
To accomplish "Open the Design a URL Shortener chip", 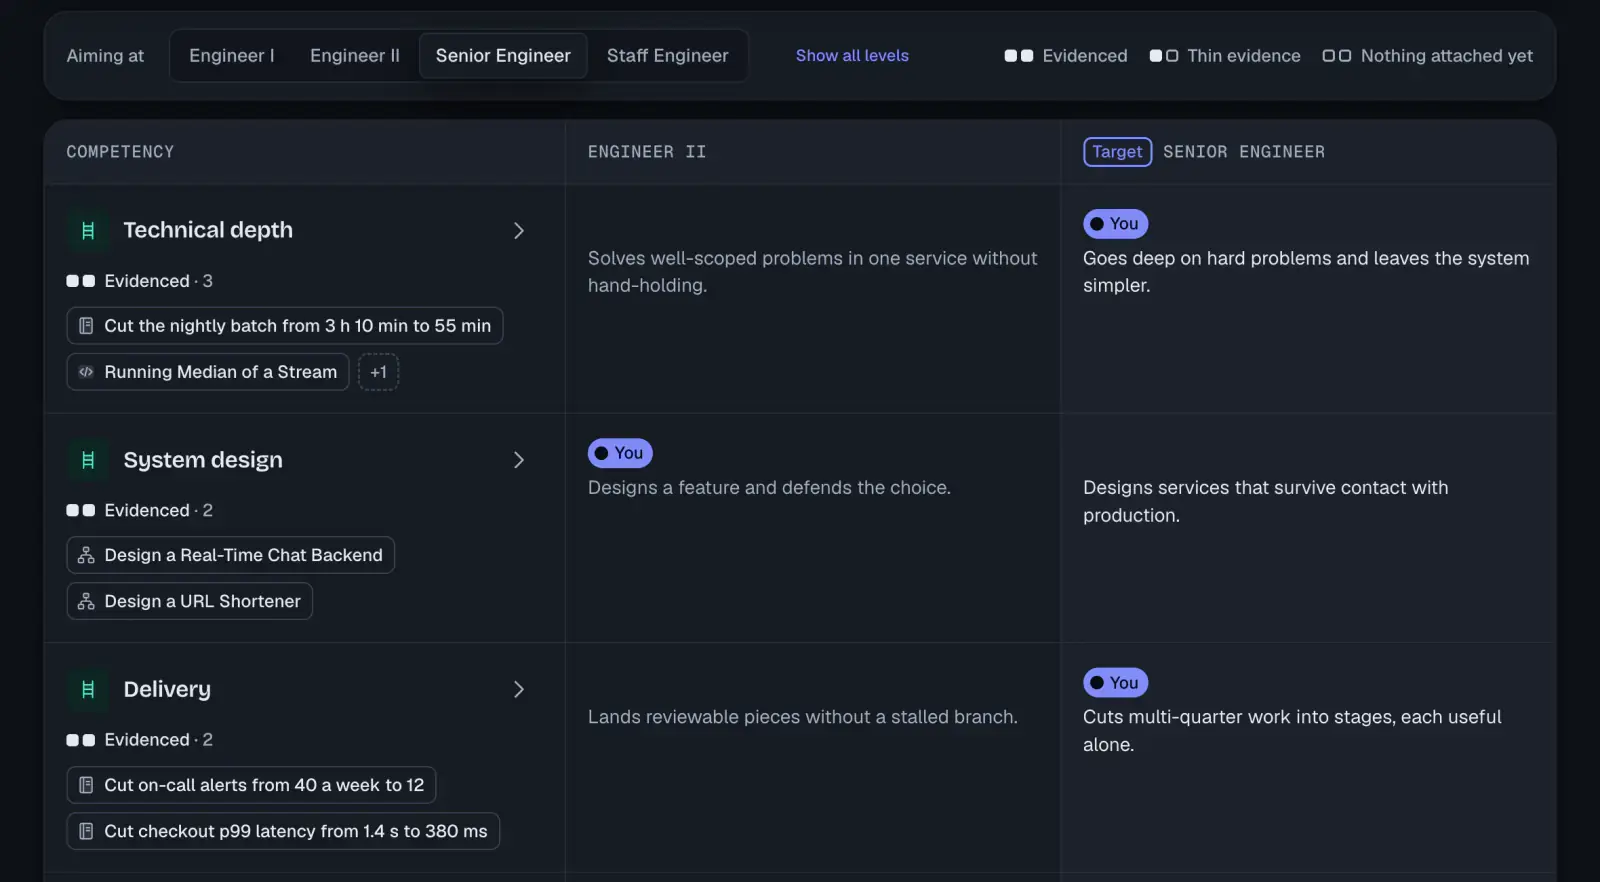I will coord(190,601).
